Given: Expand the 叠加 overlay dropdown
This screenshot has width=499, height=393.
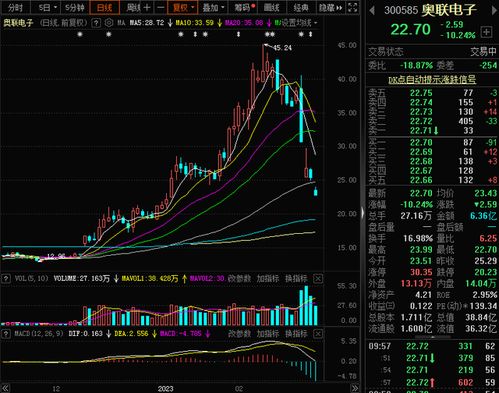Looking at the screenshot, I should [213, 7].
